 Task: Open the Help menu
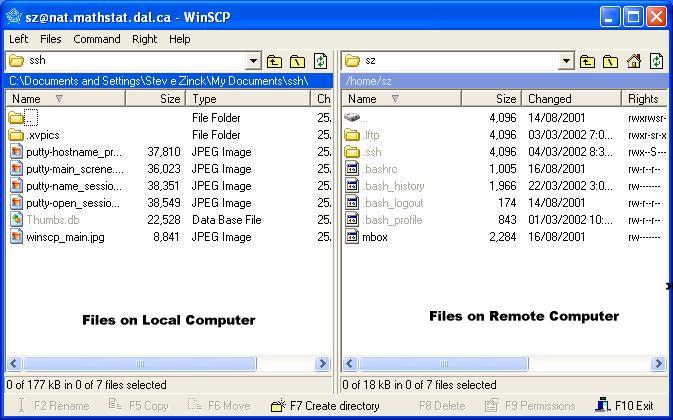(x=179, y=39)
